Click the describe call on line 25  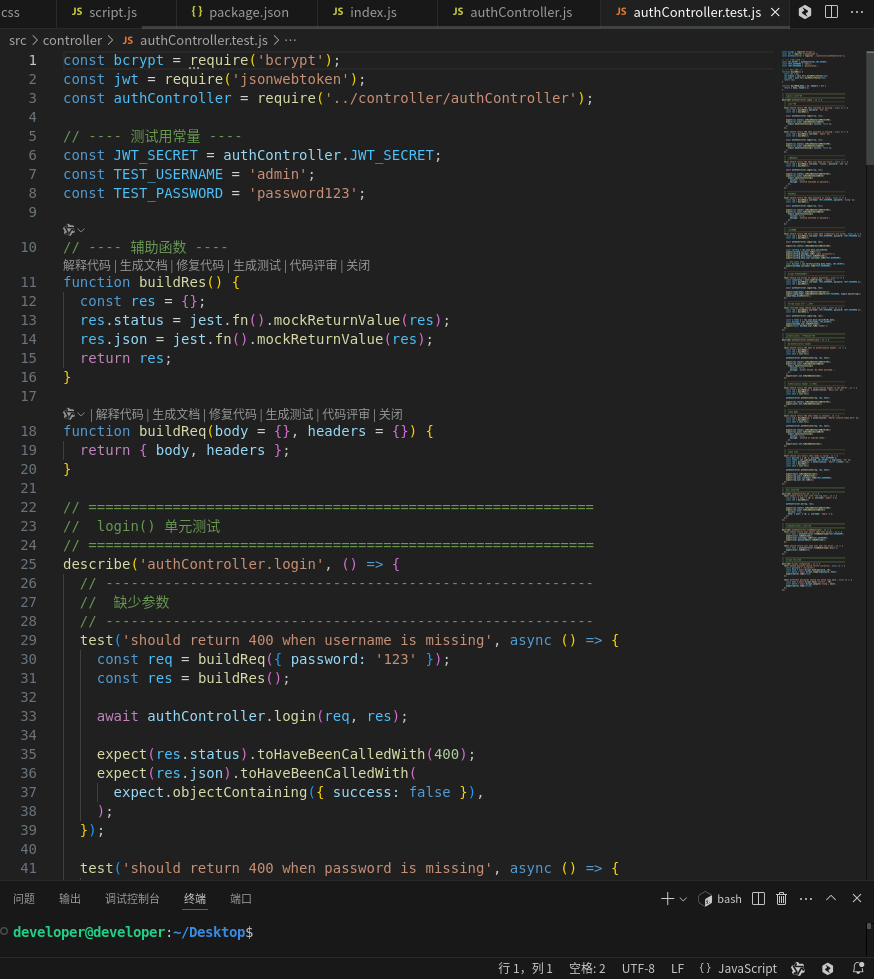tap(97, 564)
